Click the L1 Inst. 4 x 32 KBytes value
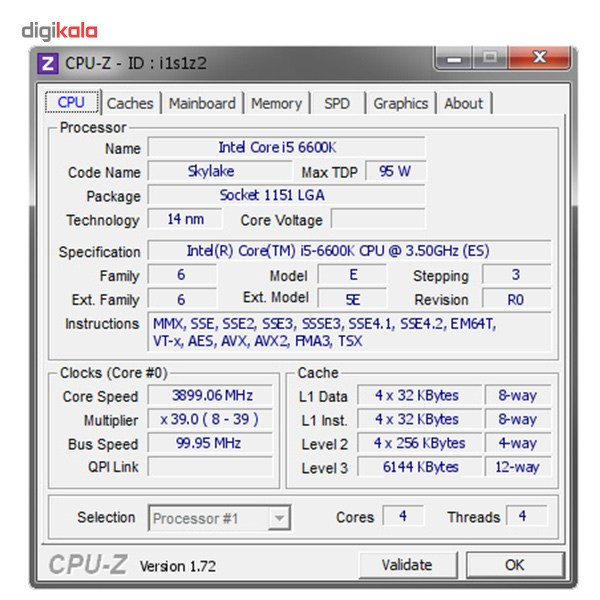Image resolution: width=600 pixels, height=600 pixels. 419,419
